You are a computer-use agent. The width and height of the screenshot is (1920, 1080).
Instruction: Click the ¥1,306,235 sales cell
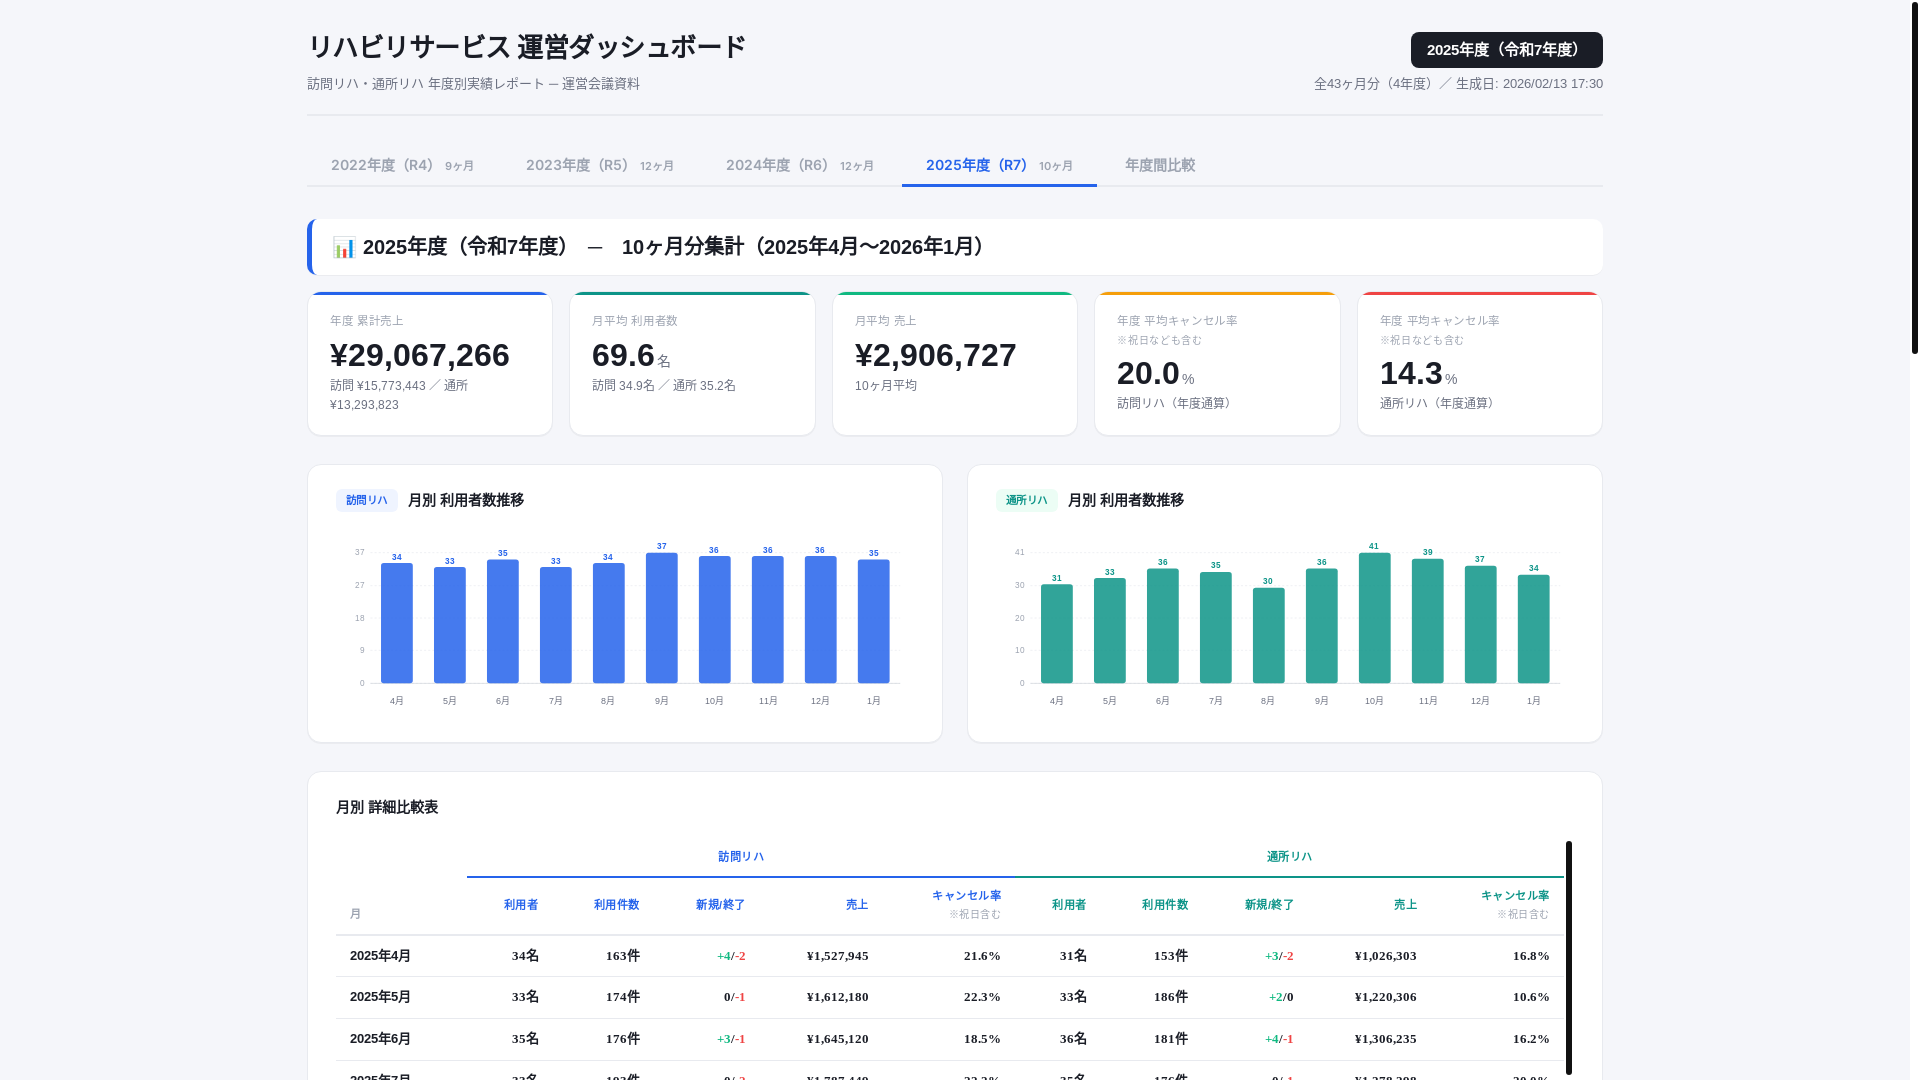1386,1039
